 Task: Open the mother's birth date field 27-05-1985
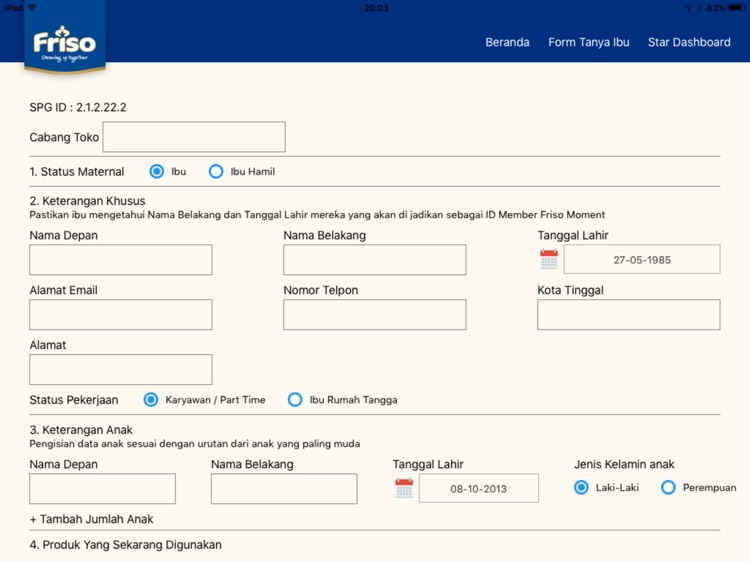tap(641, 260)
